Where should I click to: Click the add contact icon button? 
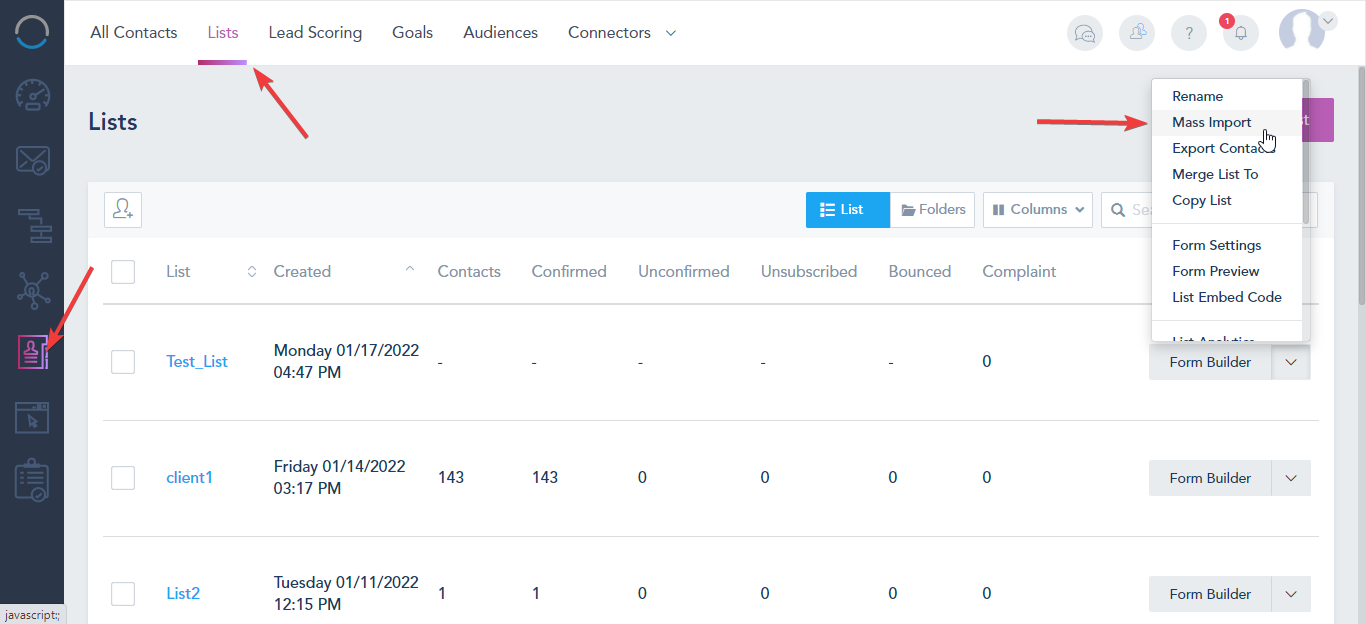pyautogui.click(x=123, y=209)
